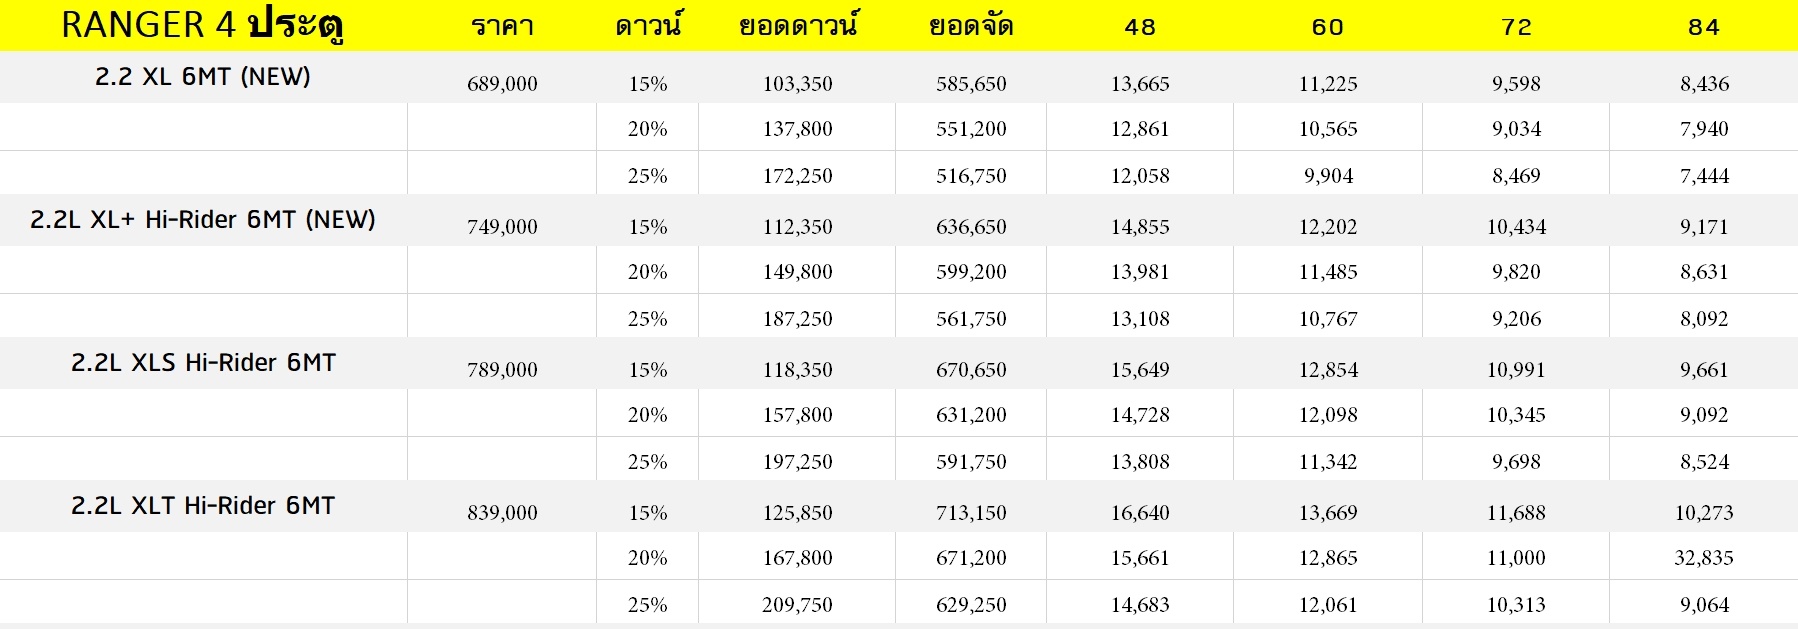
Task: Click the RANGER 4 ประตู header title
Action: pos(203,25)
